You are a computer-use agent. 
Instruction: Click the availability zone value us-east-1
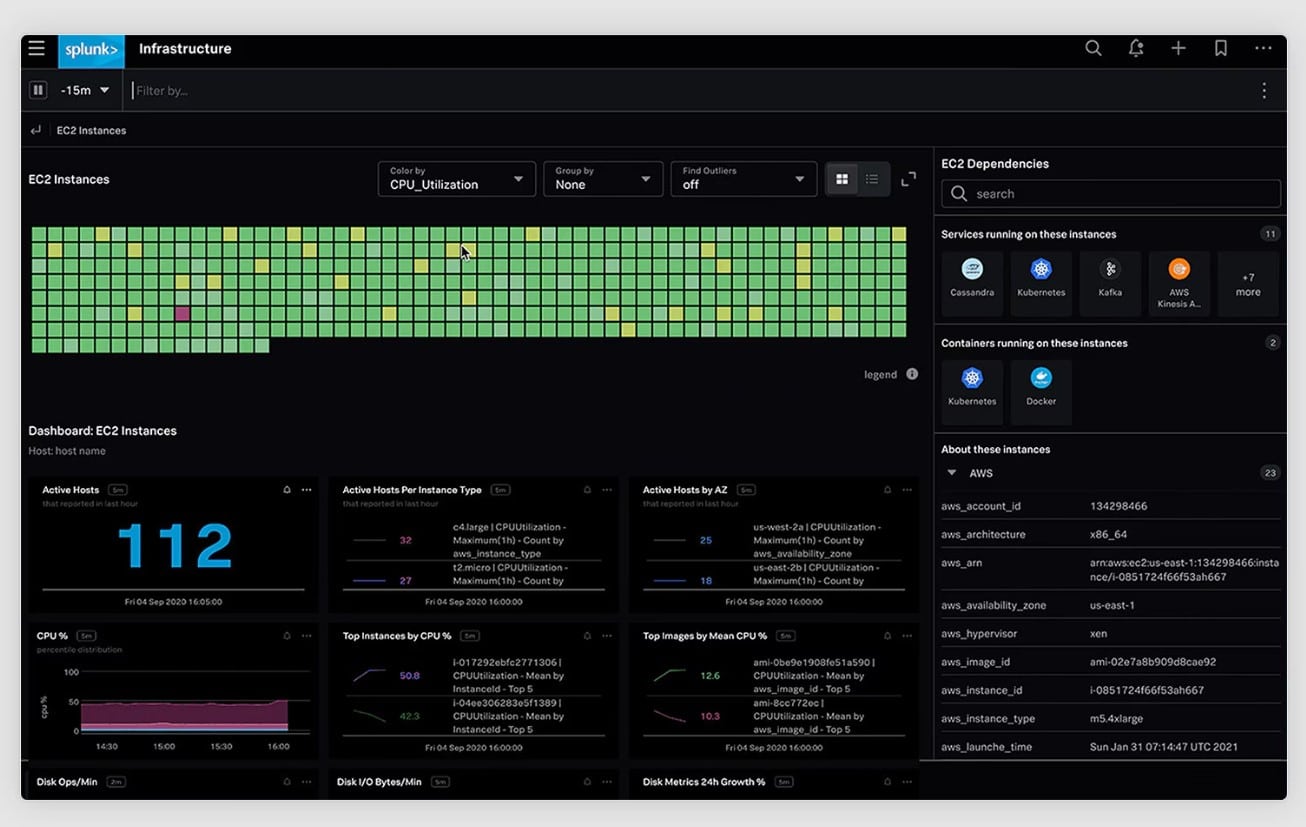pos(1112,605)
